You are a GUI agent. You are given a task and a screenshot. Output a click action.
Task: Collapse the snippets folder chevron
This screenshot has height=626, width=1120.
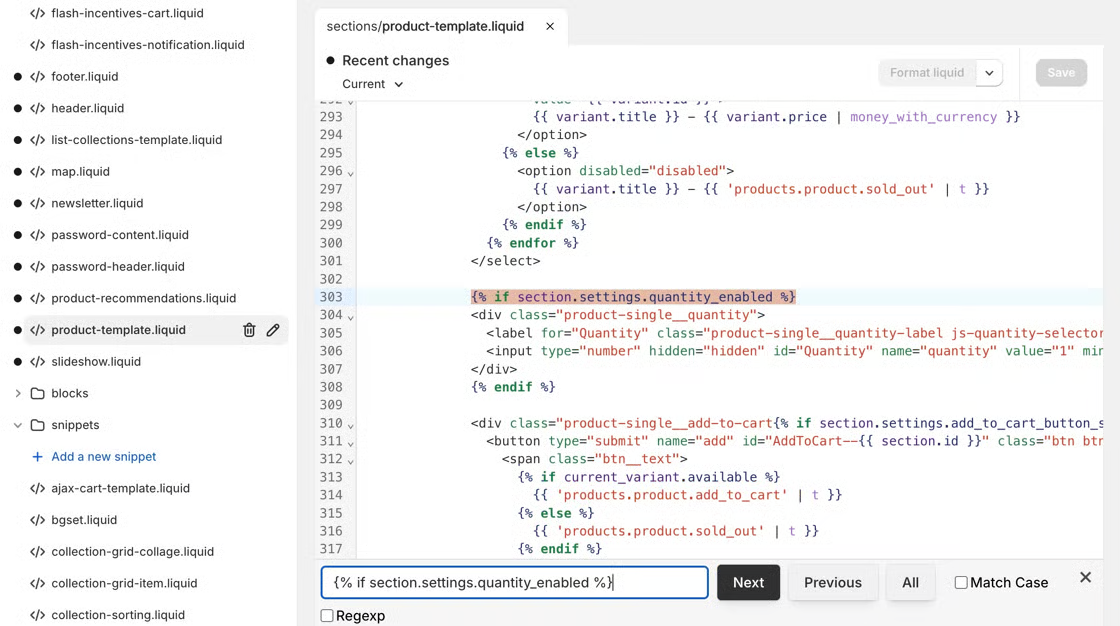coord(17,425)
